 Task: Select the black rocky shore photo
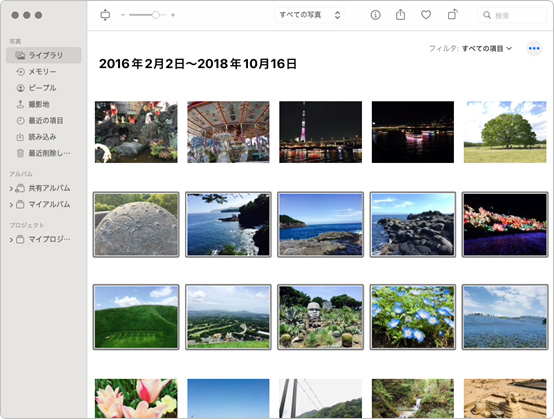(x=413, y=224)
